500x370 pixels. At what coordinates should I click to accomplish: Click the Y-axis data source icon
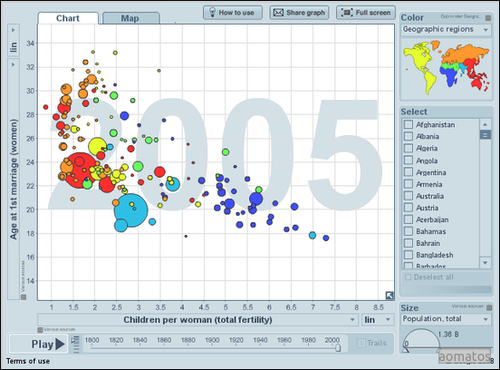tap(23, 297)
